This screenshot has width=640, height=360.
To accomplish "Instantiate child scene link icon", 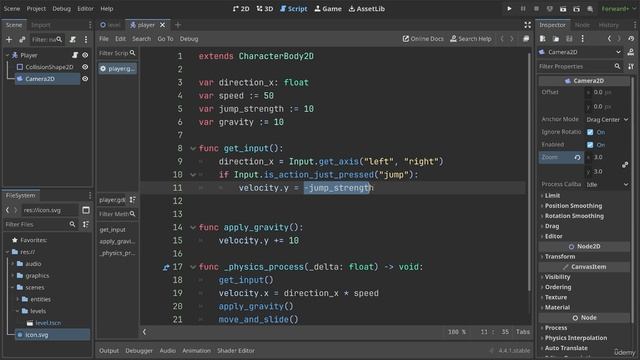I will (22, 40).
